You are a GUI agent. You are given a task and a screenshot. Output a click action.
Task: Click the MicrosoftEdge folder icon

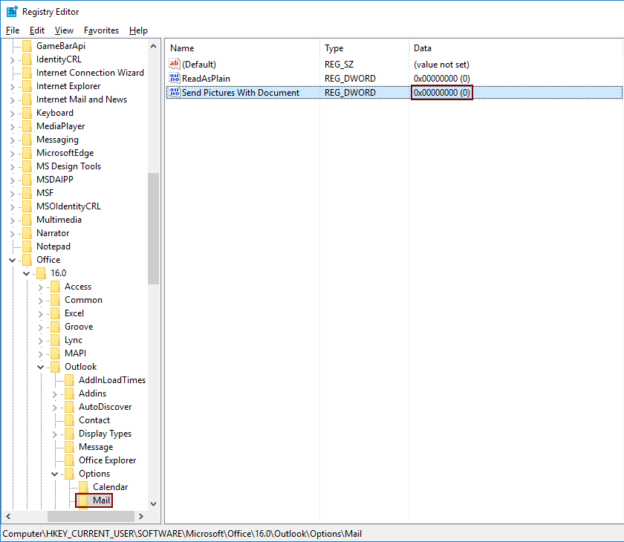click(x=27, y=153)
